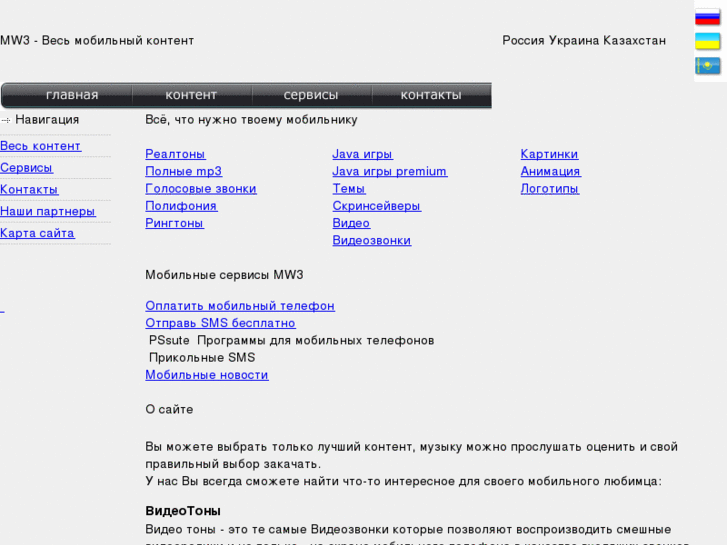Screen dimensions: 727x545
Task: Open the Видеозвонки link
Action: [372, 241]
